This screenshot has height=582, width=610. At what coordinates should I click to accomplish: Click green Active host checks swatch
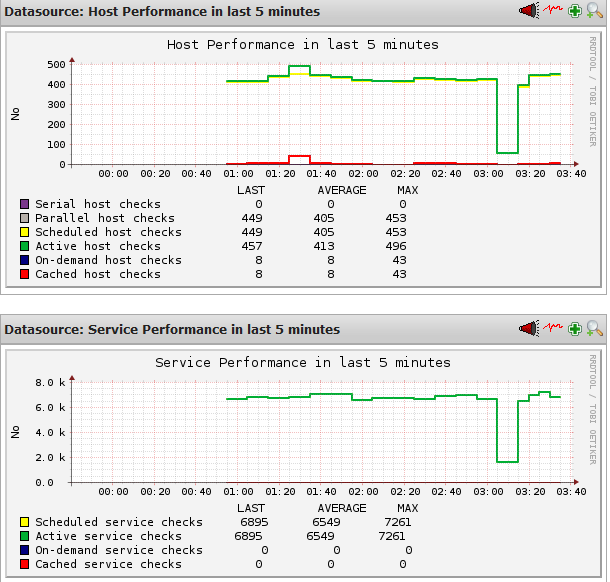pos(25,246)
